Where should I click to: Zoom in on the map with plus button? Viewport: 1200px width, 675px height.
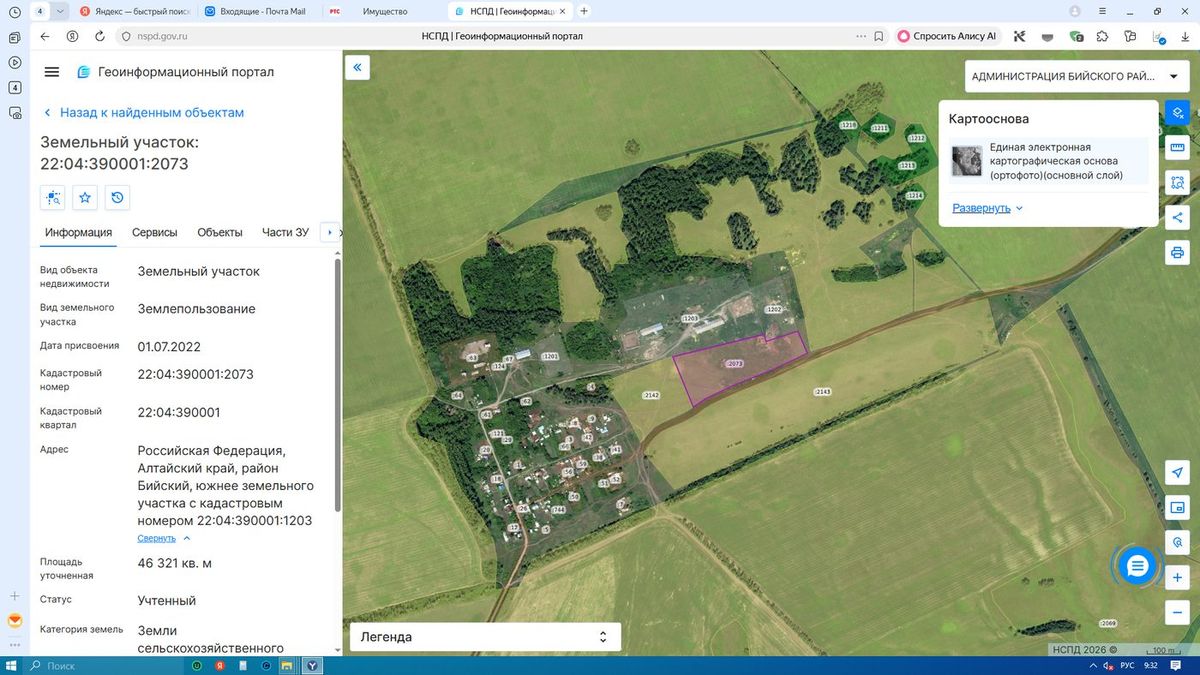[1178, 578]
